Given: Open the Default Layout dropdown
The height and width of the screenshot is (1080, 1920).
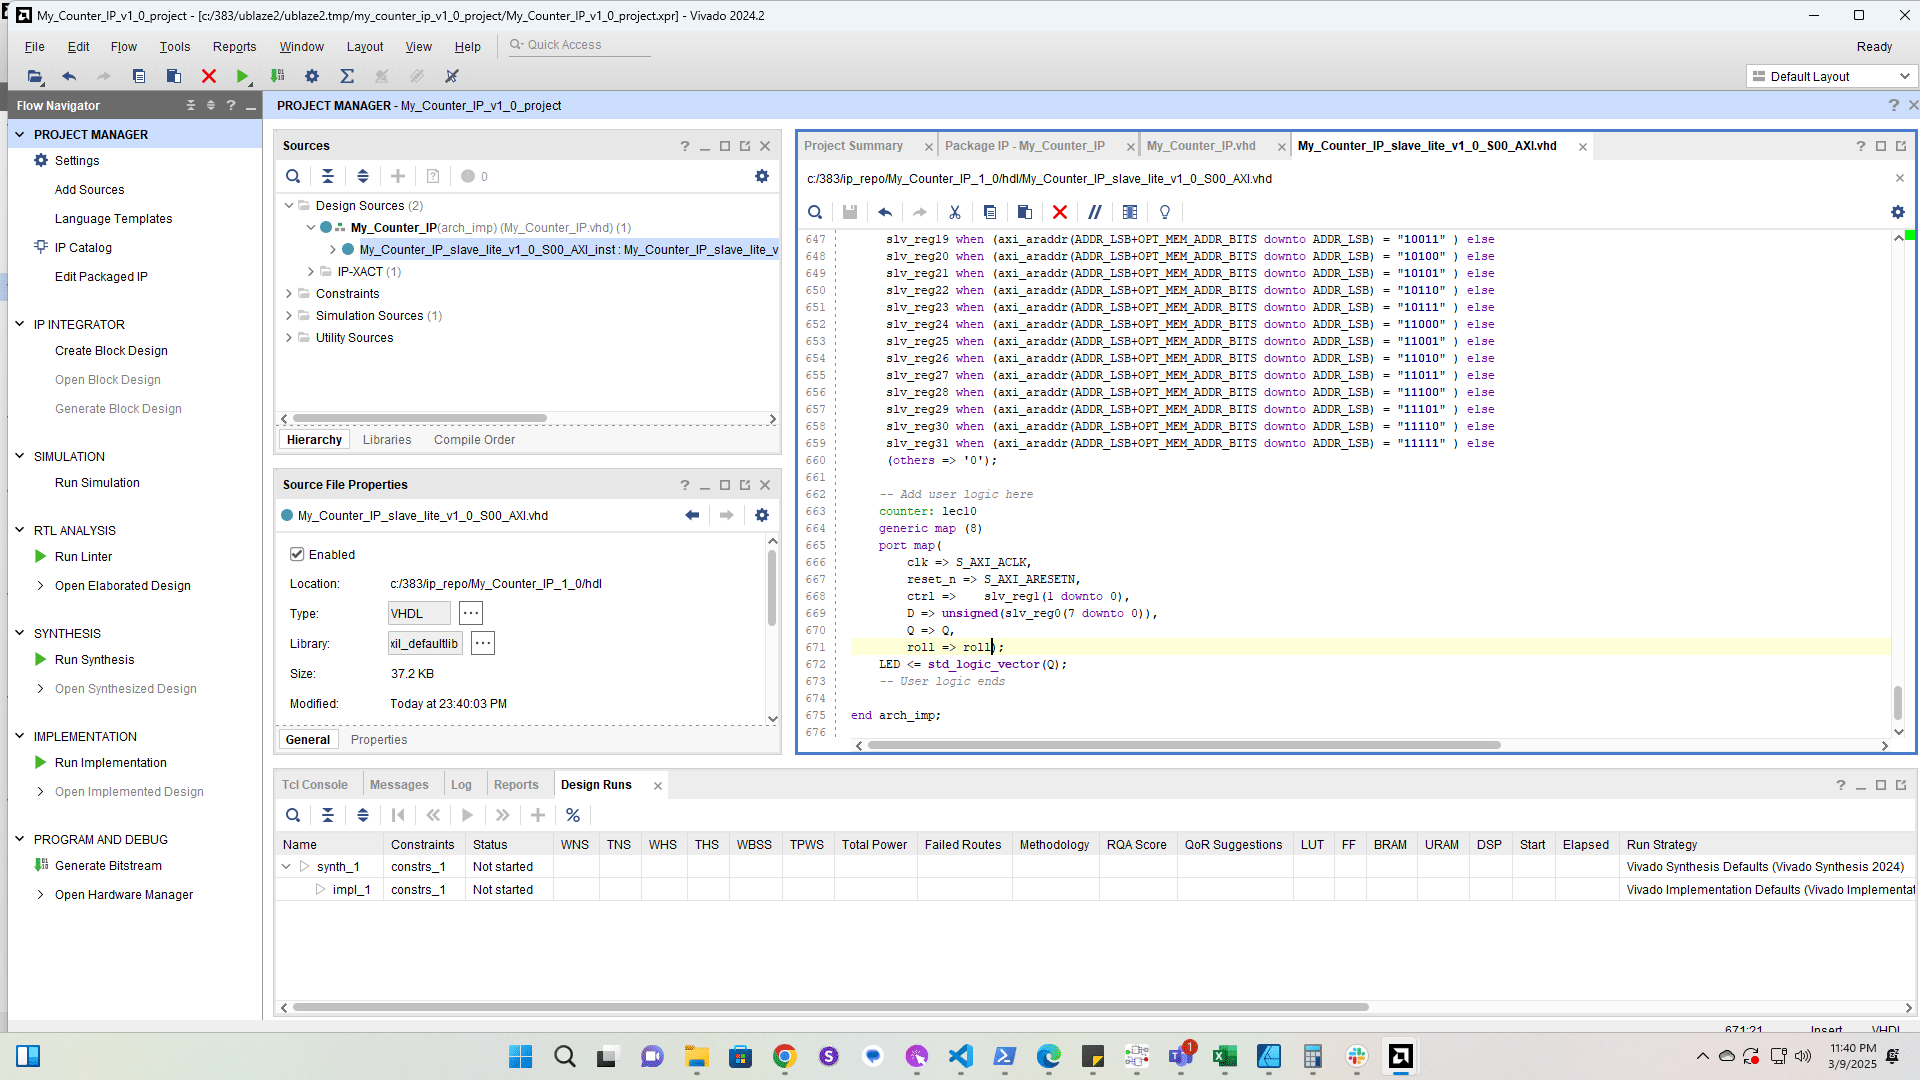Looking at the screenshot, I should (1832, 77).
